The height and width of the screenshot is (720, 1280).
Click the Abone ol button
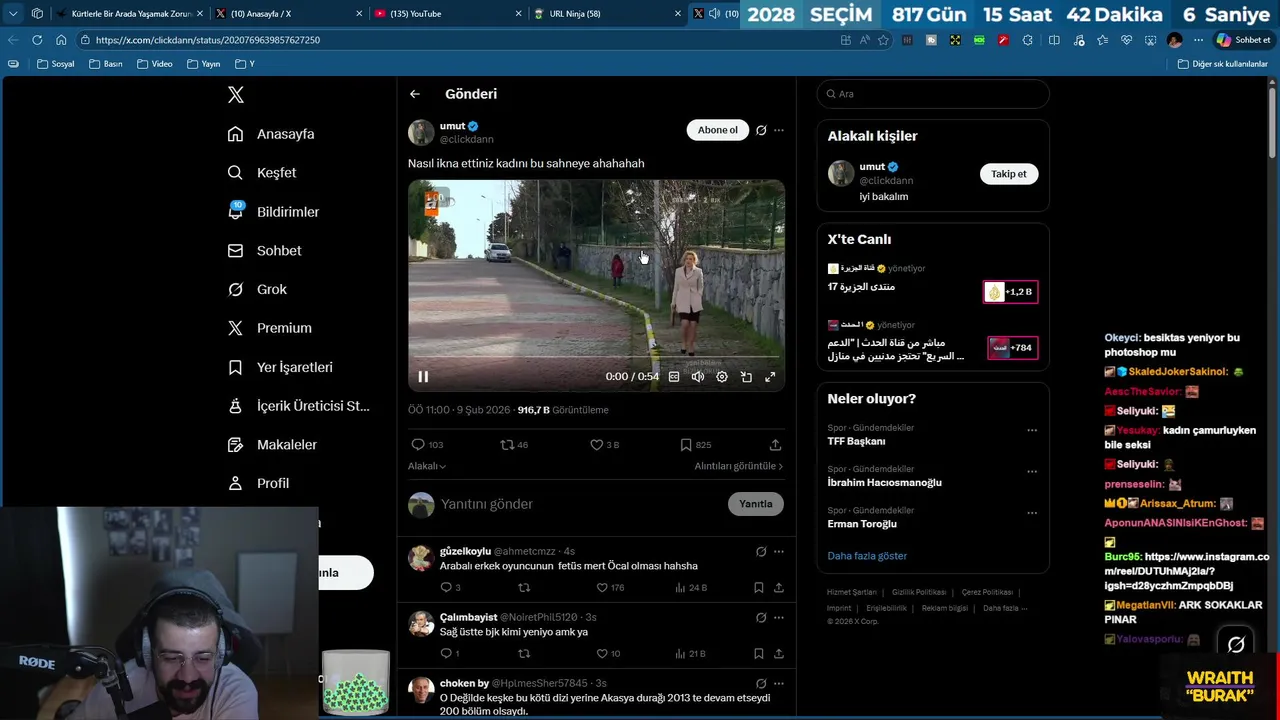pos(717,130)
